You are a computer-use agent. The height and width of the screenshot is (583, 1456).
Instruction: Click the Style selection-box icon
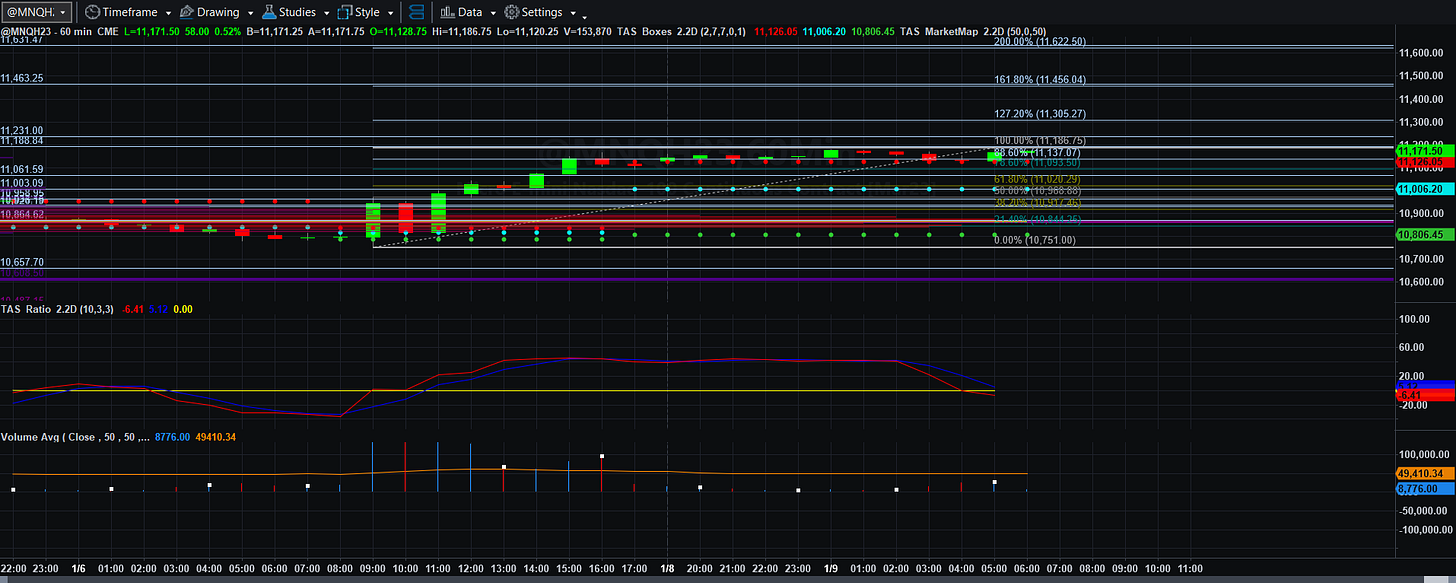click(x=345, y=12)
